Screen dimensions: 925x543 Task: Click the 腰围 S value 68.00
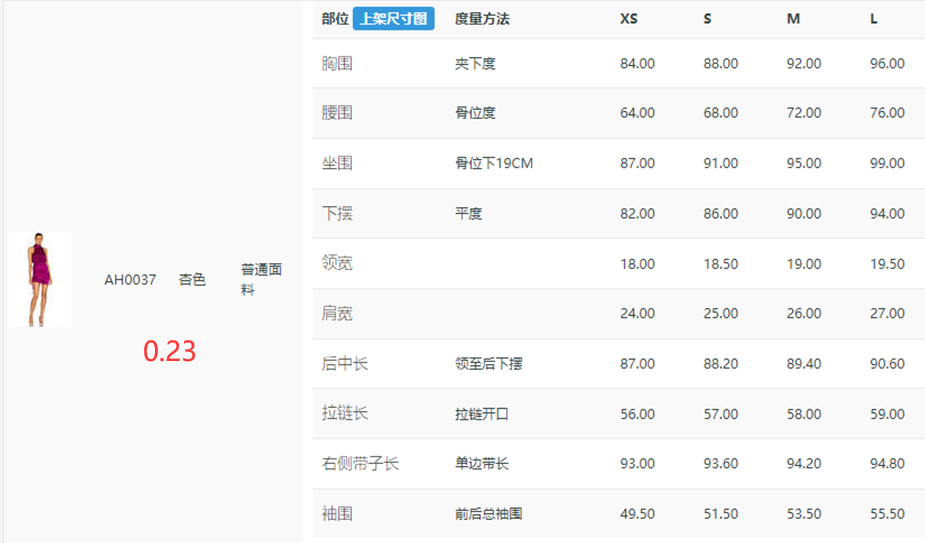point(720,113)
